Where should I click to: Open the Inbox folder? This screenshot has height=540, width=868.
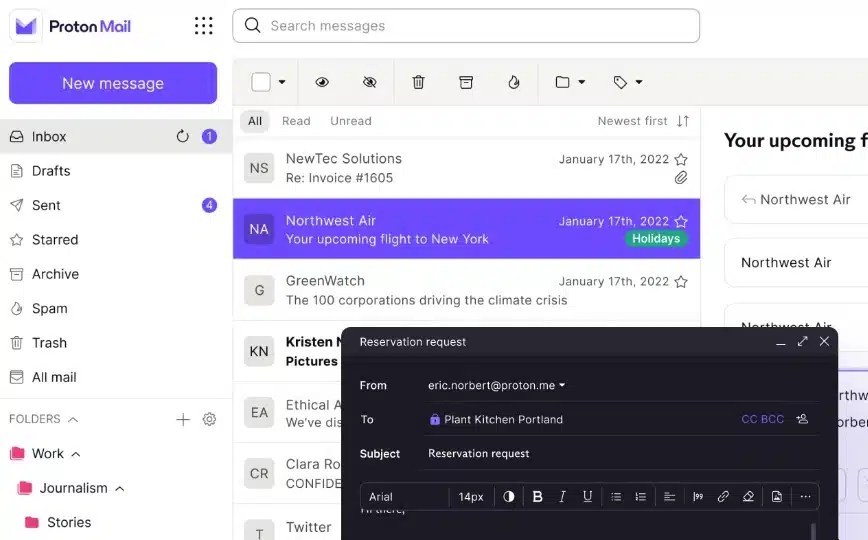click(x=49, y=136)
